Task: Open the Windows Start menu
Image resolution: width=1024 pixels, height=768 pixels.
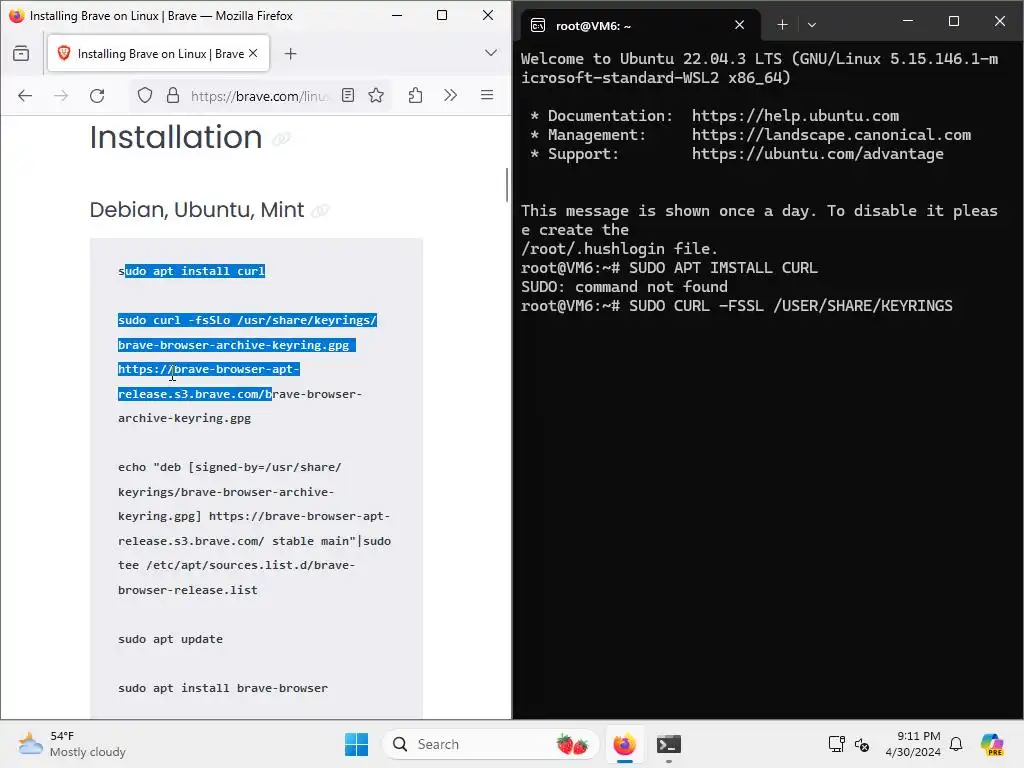Action: click(357, 744)
